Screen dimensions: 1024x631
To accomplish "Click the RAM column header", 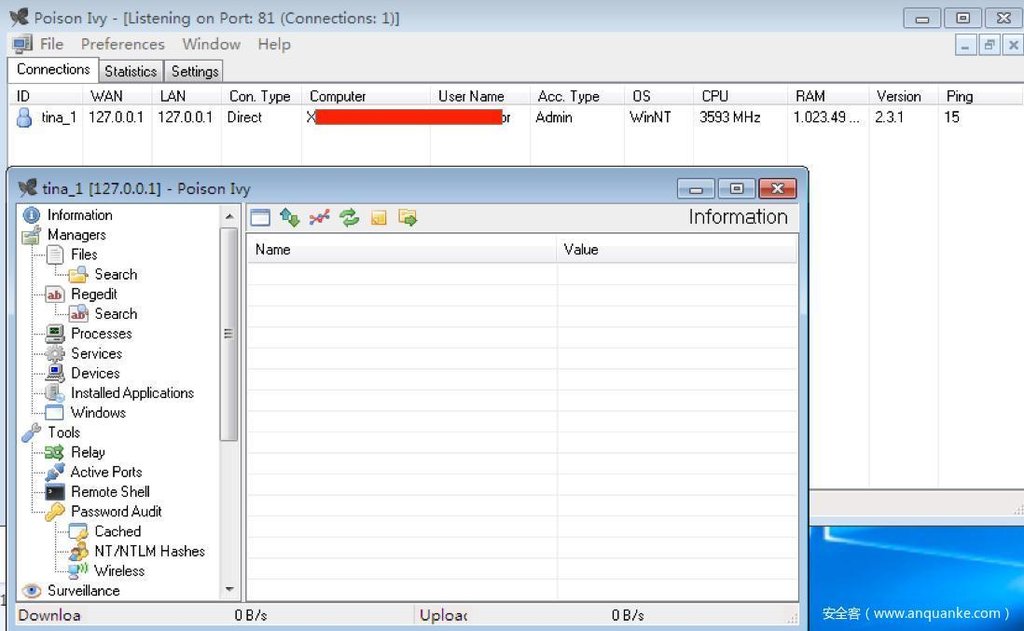I will click(828, 96).
